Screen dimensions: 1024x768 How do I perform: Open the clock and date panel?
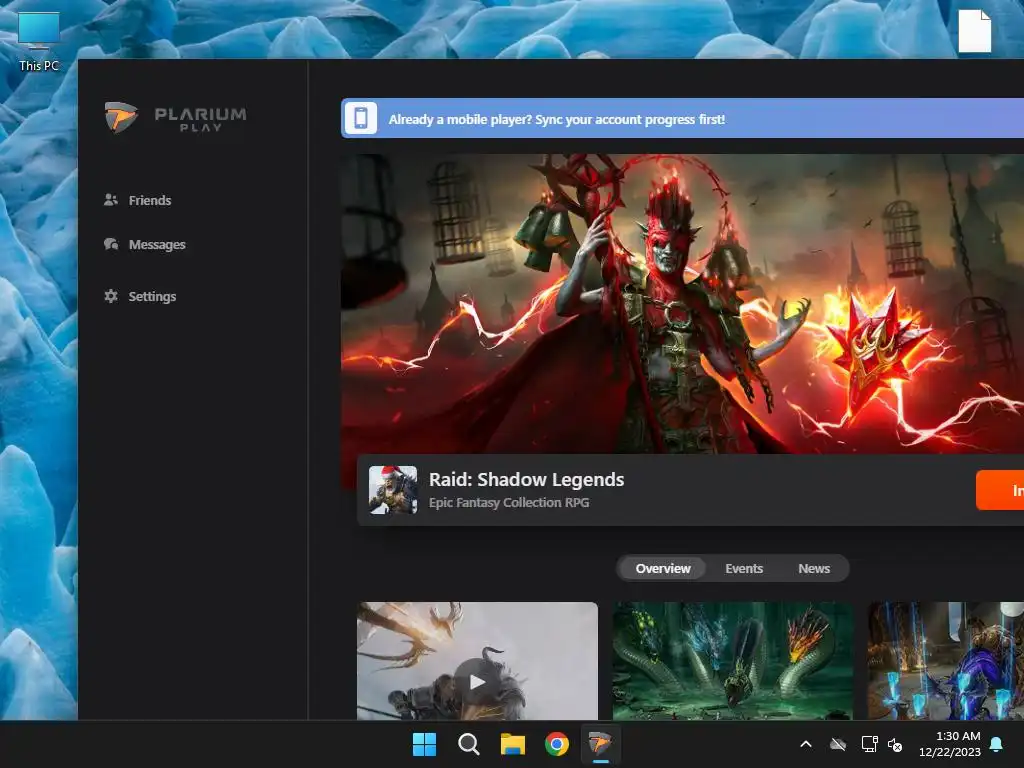tap(950, 744)
